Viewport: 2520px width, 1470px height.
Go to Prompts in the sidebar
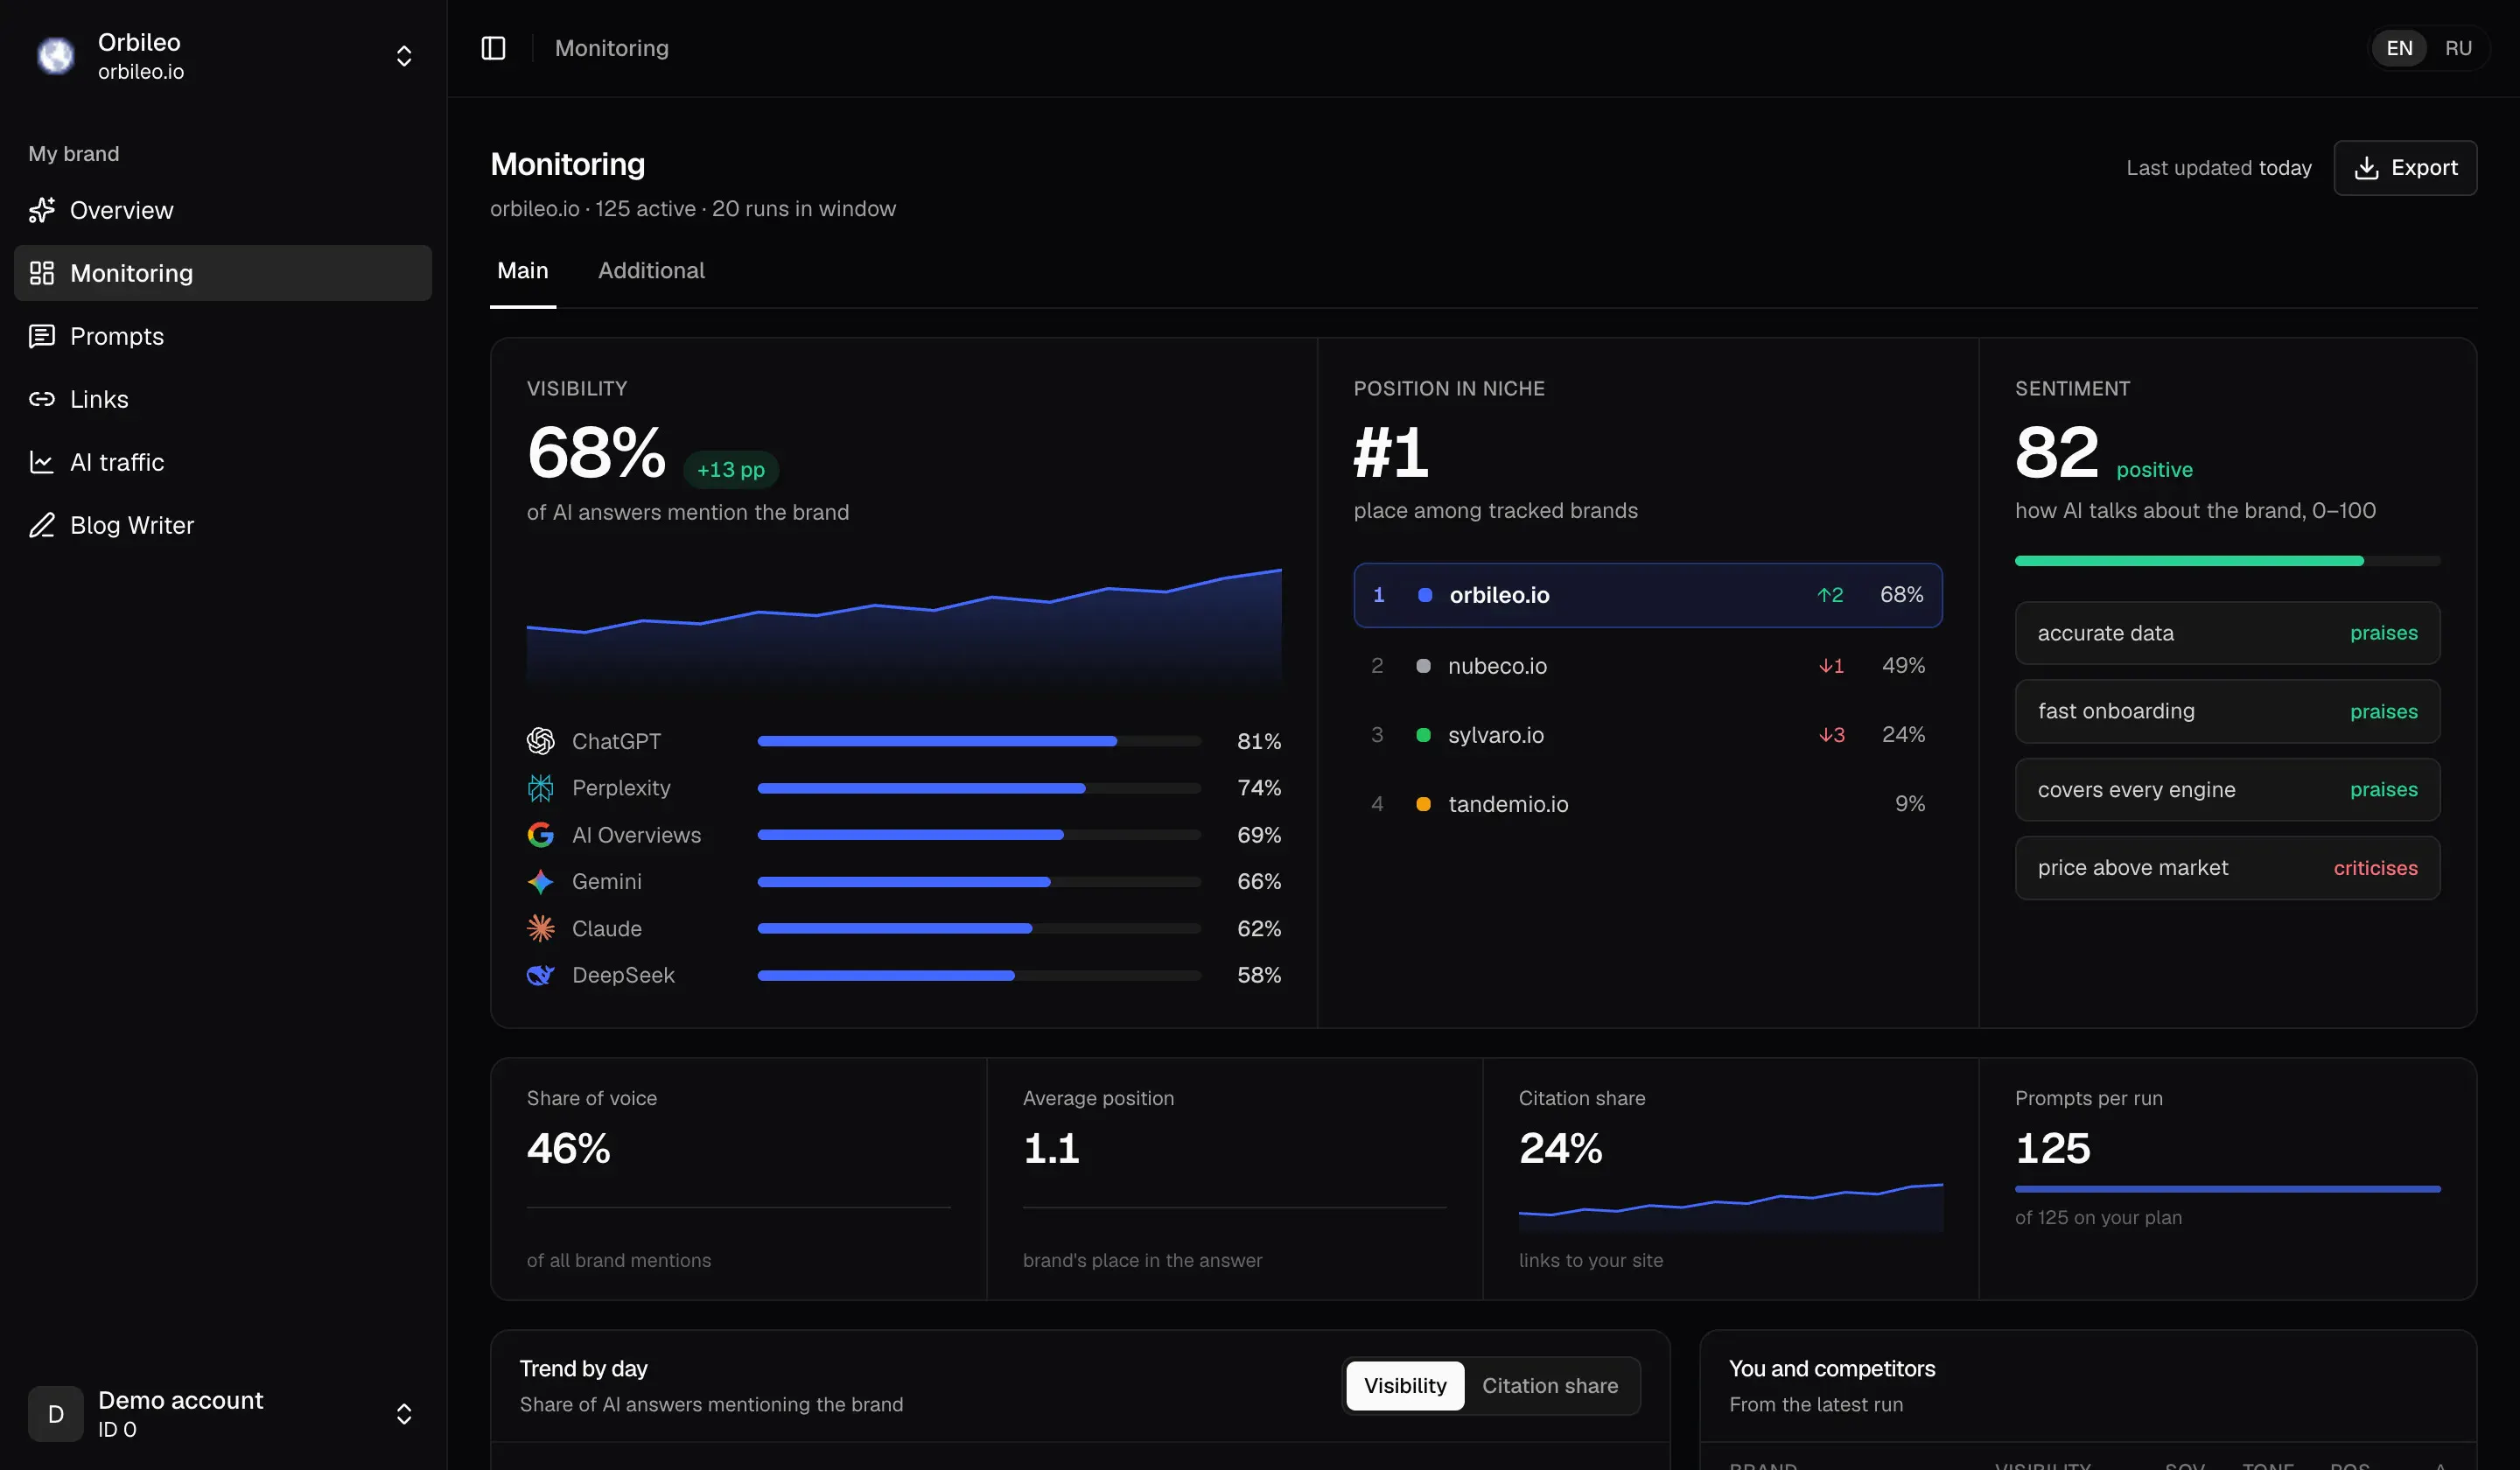coord(223,336)
